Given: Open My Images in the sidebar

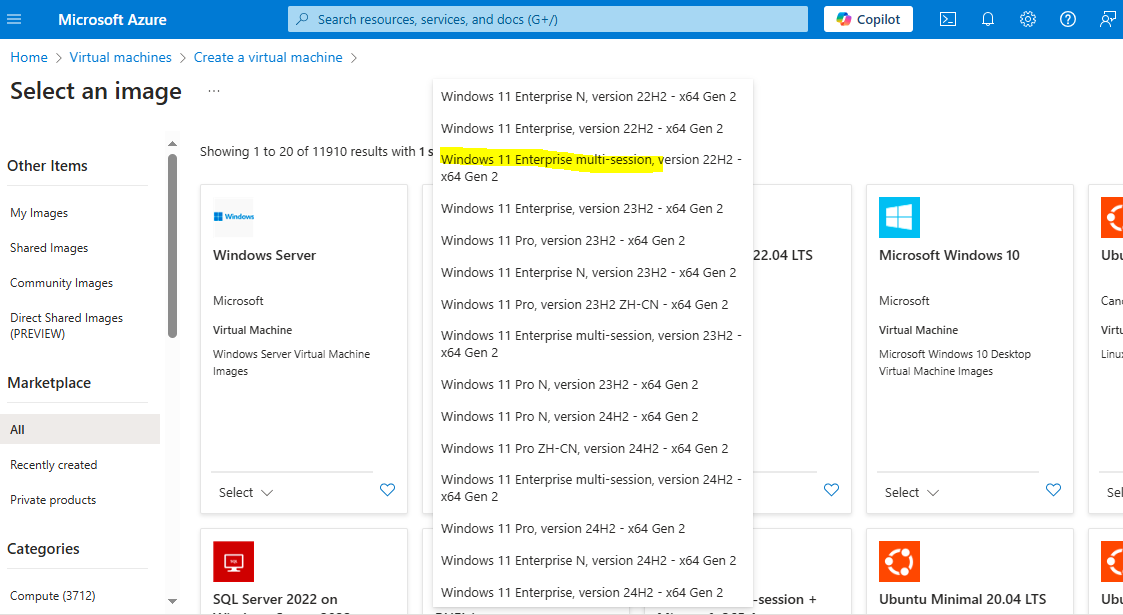Looking at the screenshot, I should (39, 213).
